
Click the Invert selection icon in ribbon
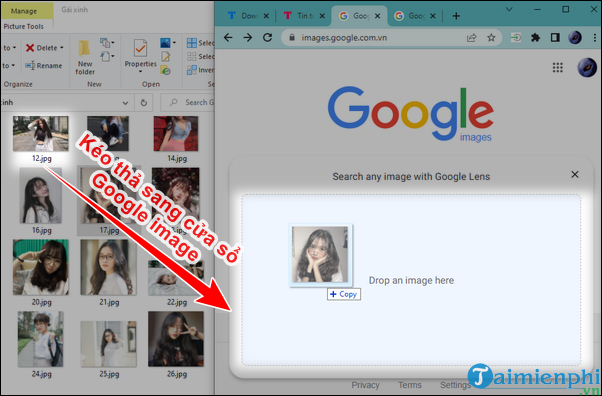point(192,70)
